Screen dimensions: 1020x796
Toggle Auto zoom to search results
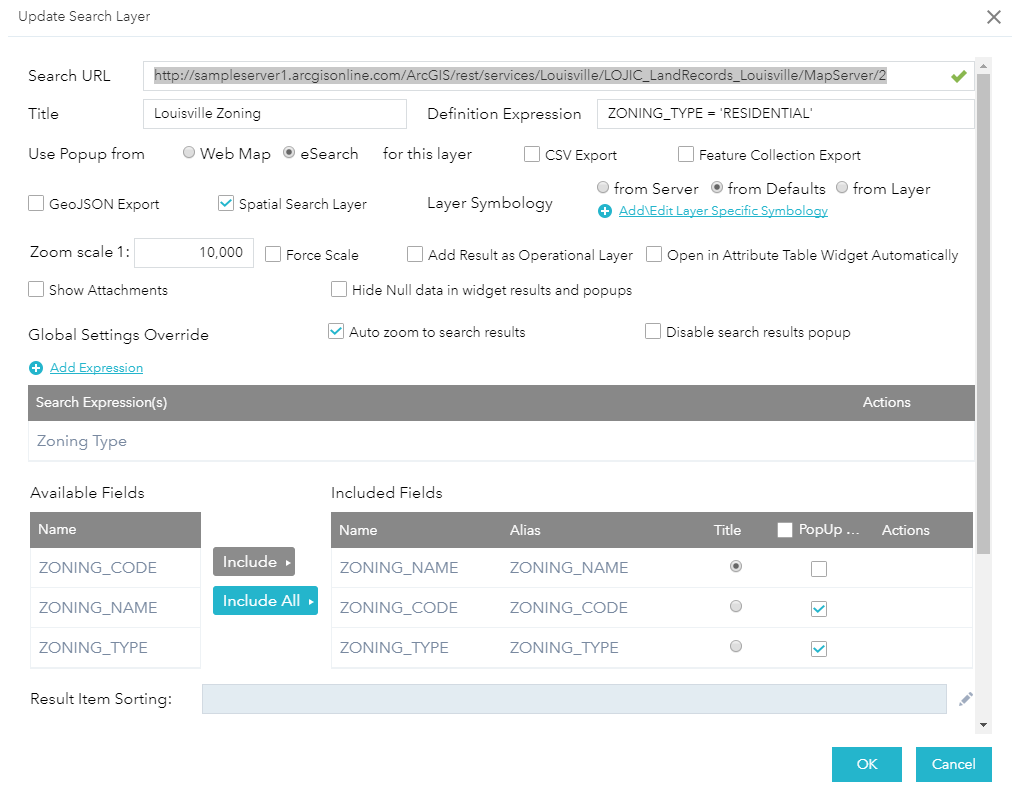point(336,331)
